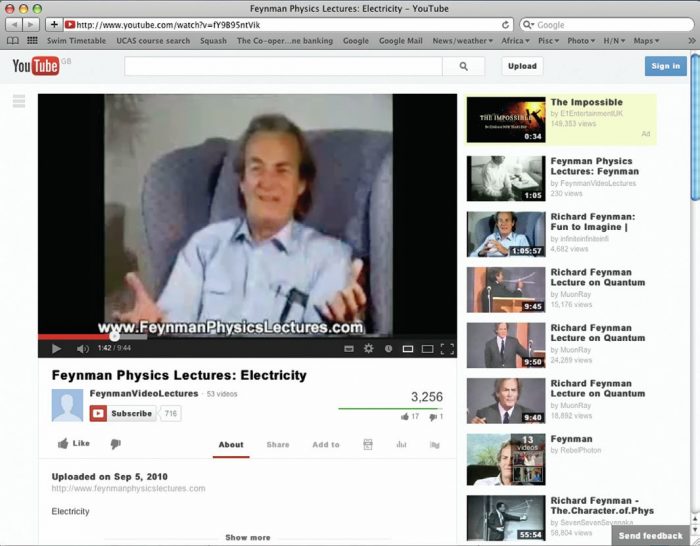700x546 pixels.
Task: Switch to small player size icon
Action: [x=408, y=349]
